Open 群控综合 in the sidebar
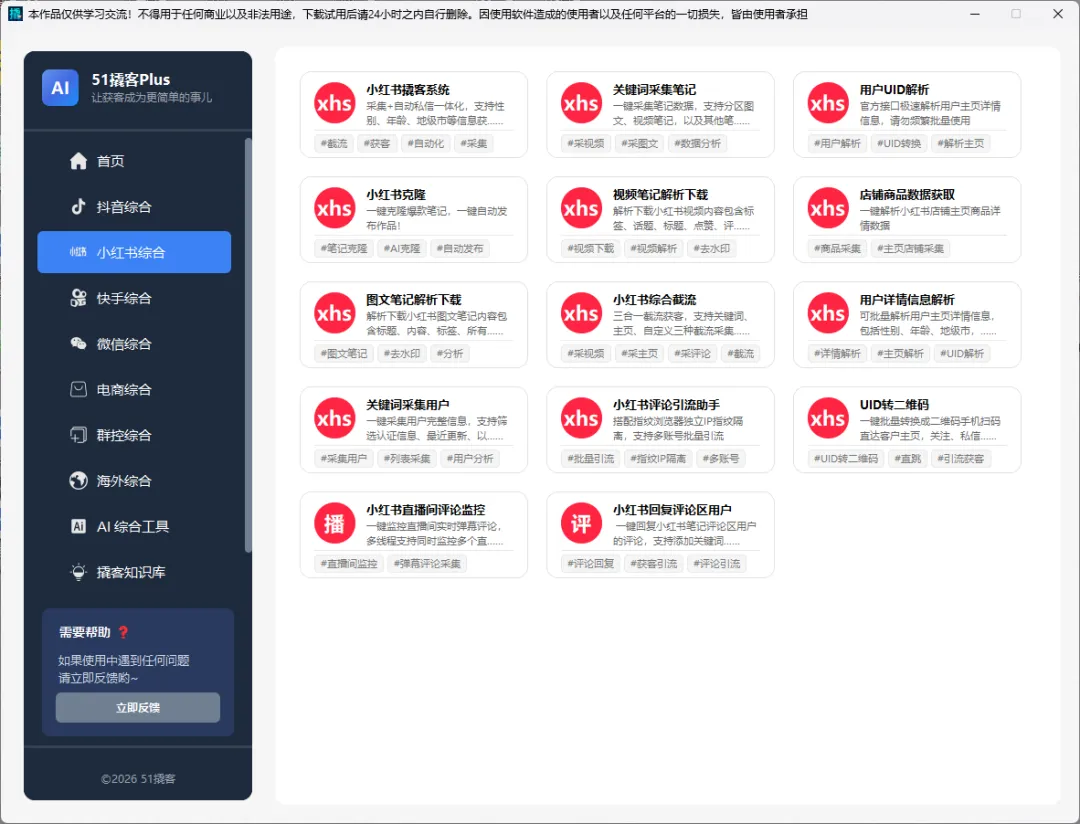The height and width of the screenshot is (824, 1080). (x=134, y=435)
